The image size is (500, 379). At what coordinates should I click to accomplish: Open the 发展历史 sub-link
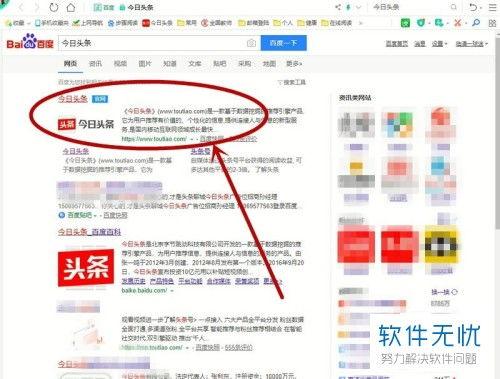[133, 281]
